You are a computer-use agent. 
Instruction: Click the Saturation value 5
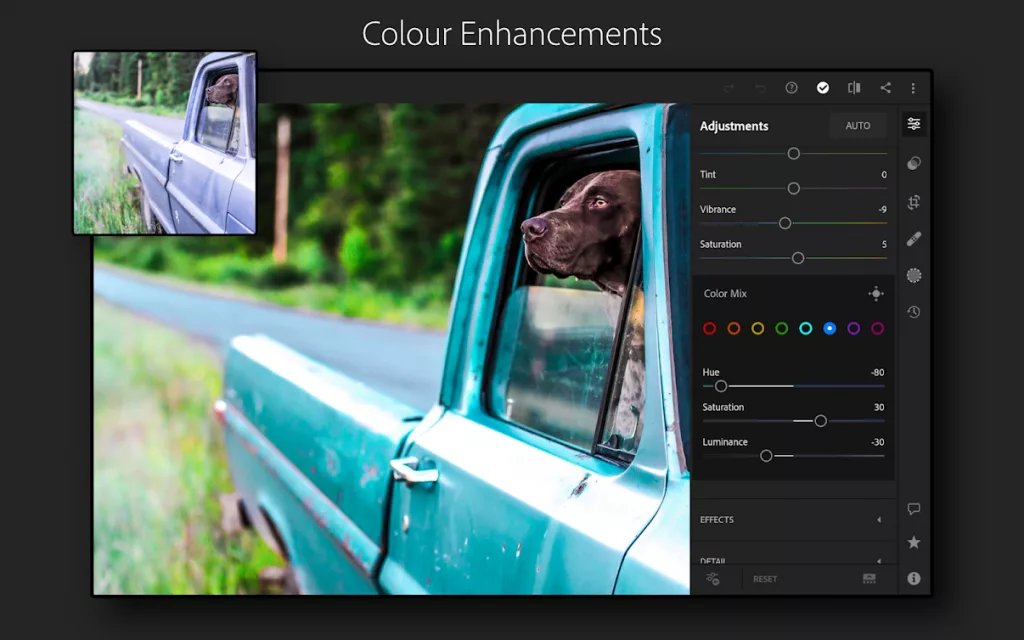click(x=884, y=244)
